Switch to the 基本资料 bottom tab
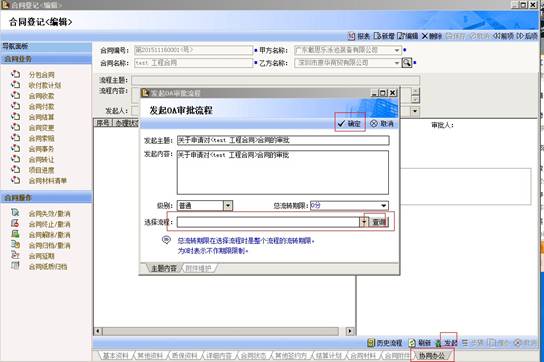544x362 pixels. point(116,356)
